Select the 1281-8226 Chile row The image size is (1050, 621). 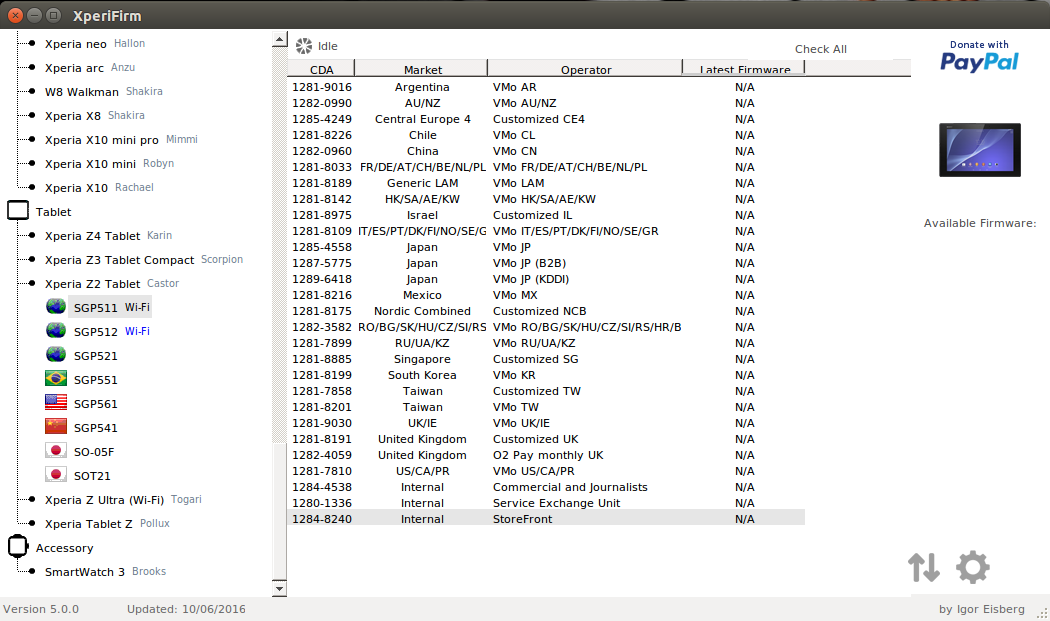pos(546,135)
